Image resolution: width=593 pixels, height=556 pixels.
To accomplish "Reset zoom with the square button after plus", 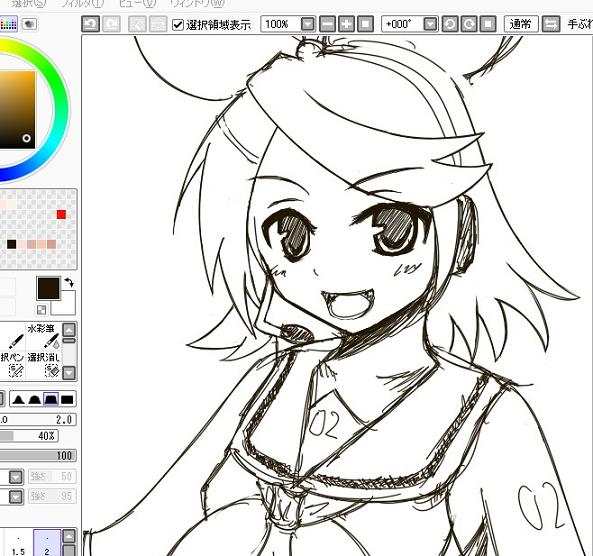I will (366, 24).
